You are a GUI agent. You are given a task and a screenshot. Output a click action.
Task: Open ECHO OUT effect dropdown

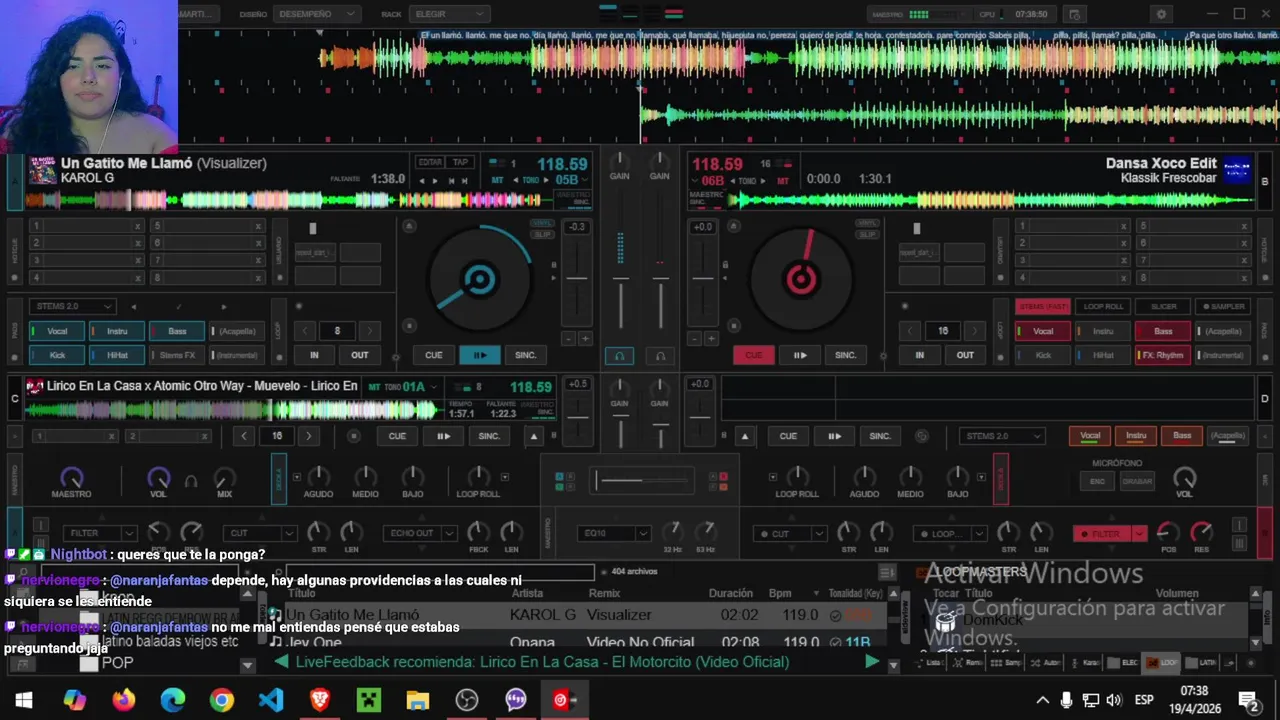pos(419,533)
